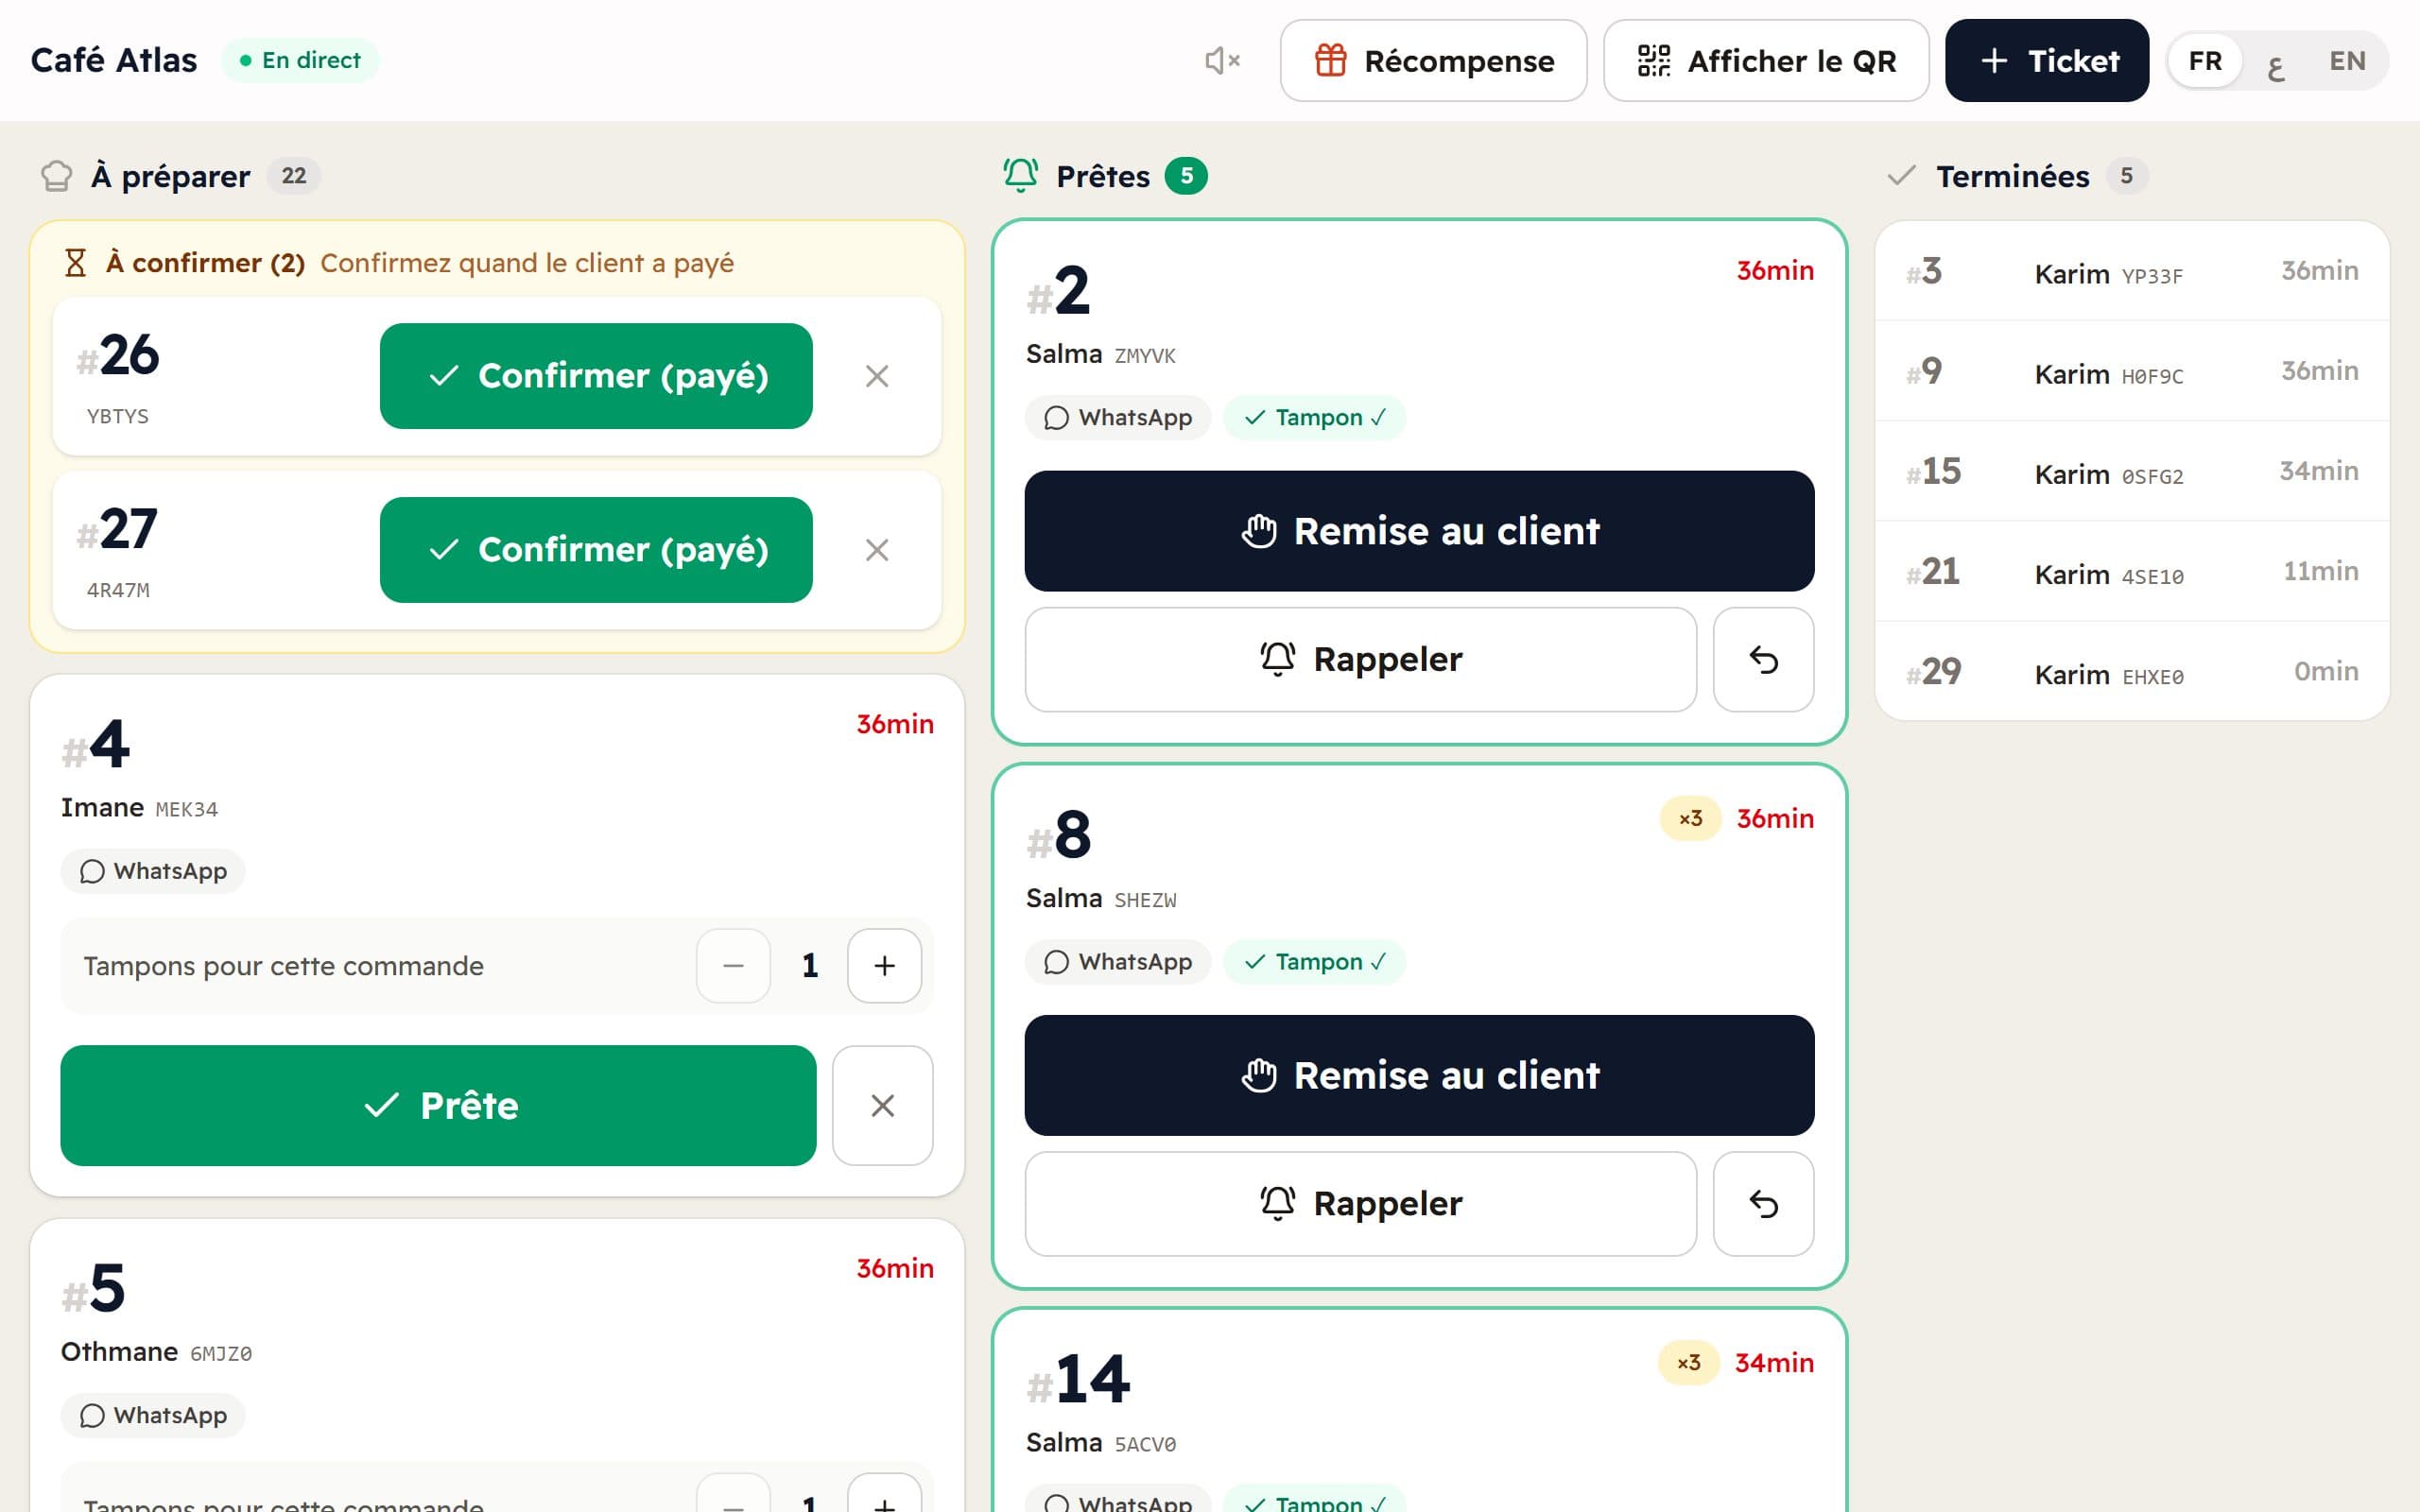This screenshot has width=2420, height=1512.
Task: Open completed order #29 Karim EHXE0
Action: [2132, 671]
